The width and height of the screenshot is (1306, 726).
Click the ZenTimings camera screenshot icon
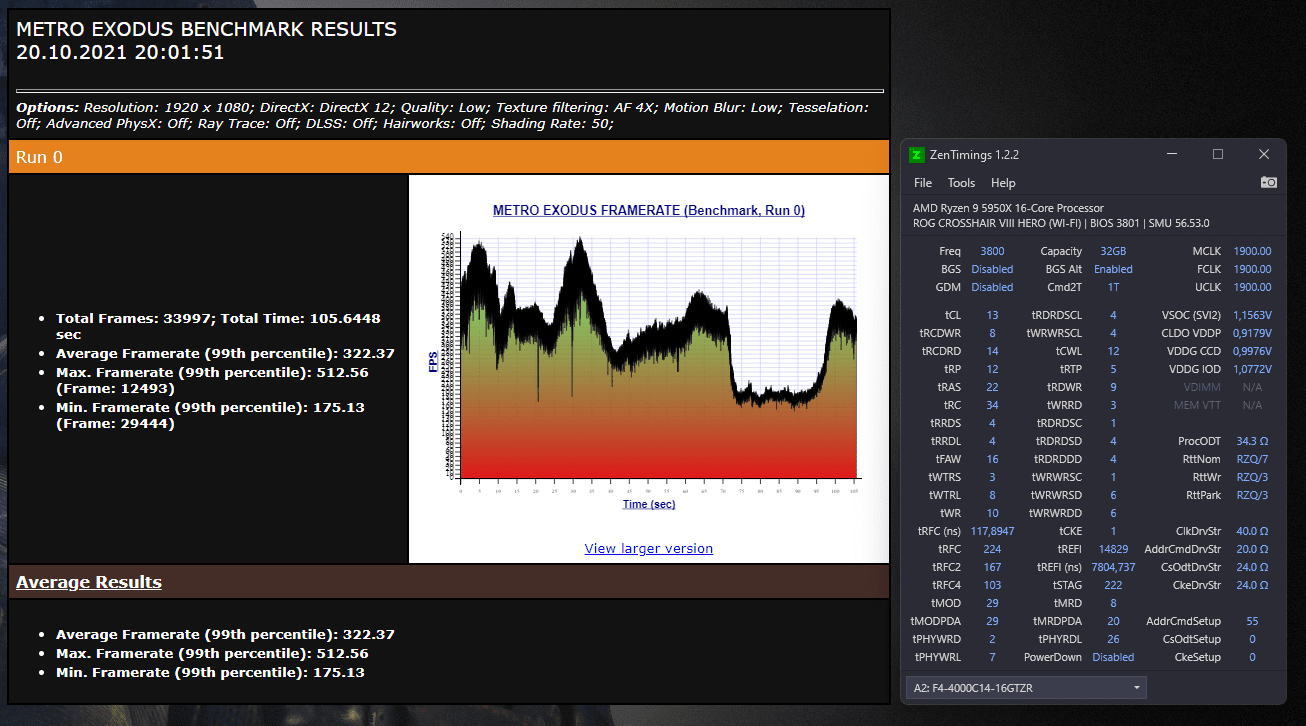[1268, 182]
